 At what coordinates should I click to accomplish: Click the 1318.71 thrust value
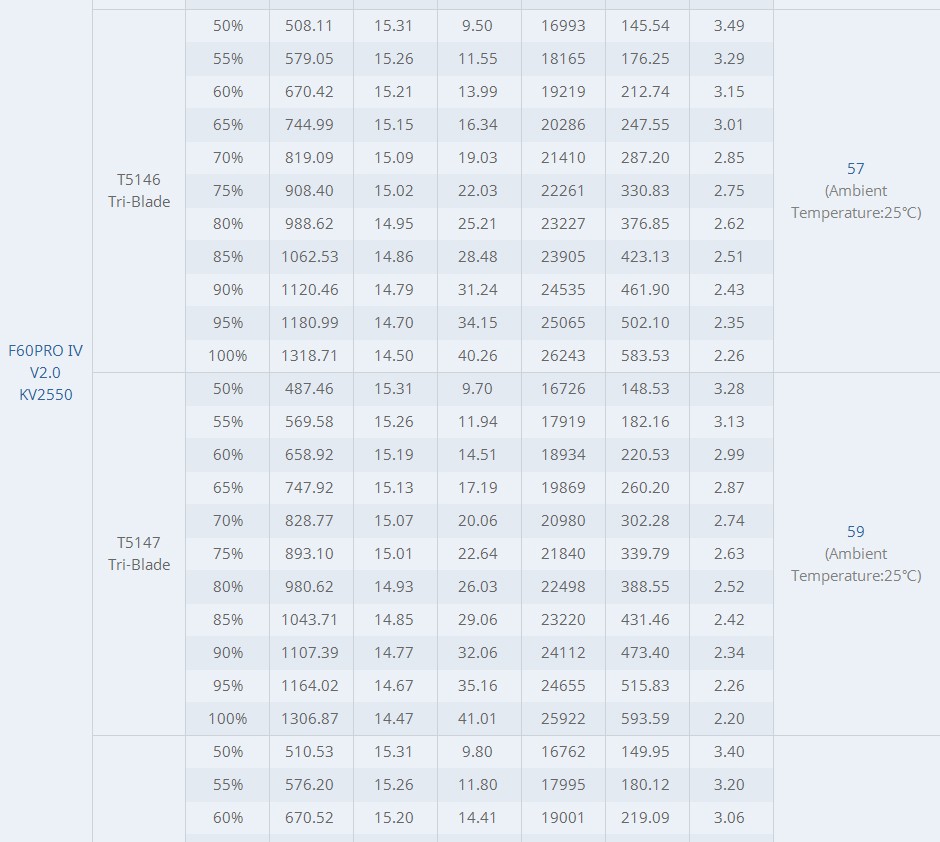coord(310,355)
